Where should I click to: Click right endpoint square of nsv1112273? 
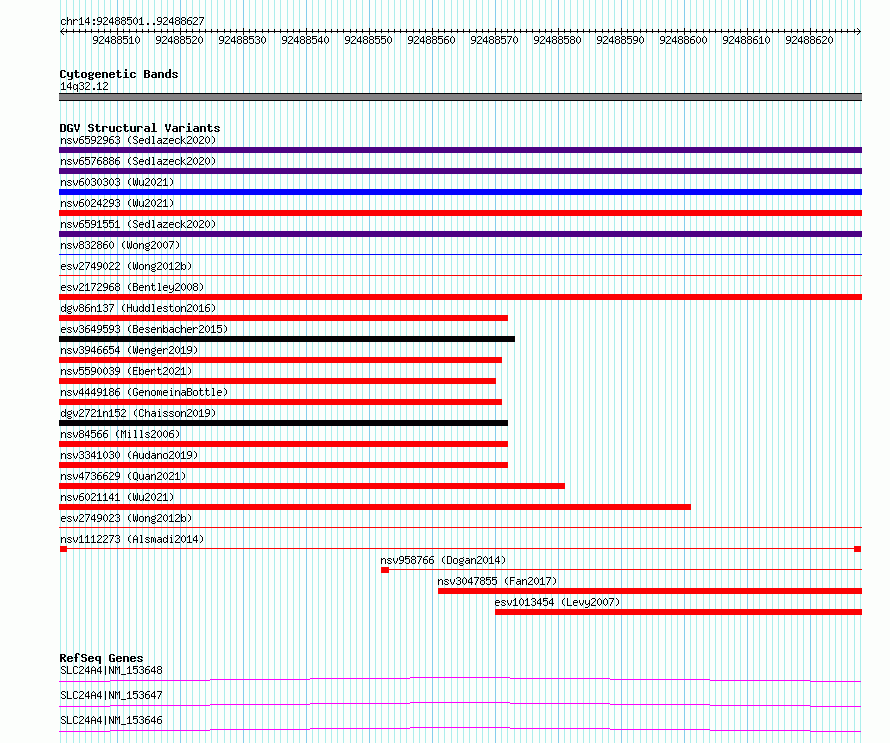tap(858, 549)
